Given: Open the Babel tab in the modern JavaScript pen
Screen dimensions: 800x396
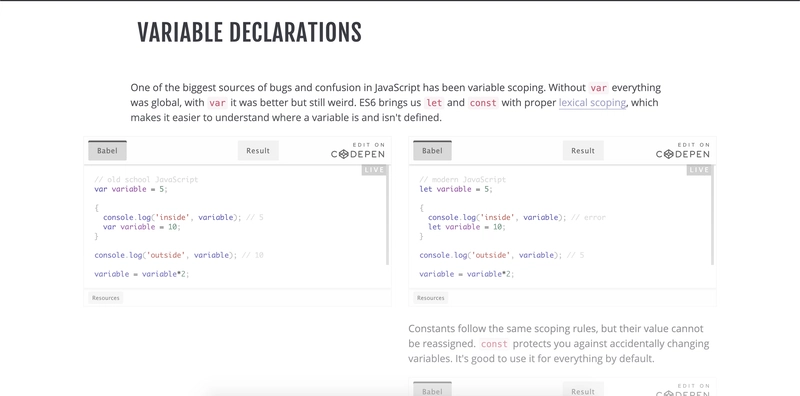Looking at the screenshot, I should [x=432, y=151].
